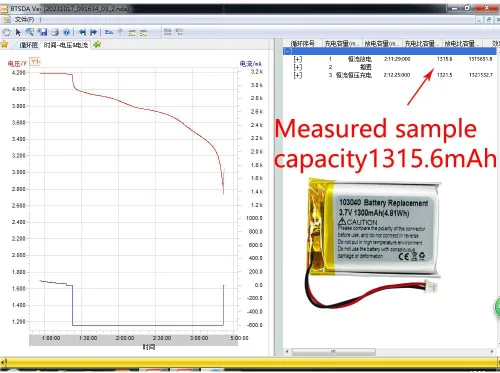Screen dimensions: 500x373
Task: Click the blue left arrow toolbar icon
Action: [82, 32]
